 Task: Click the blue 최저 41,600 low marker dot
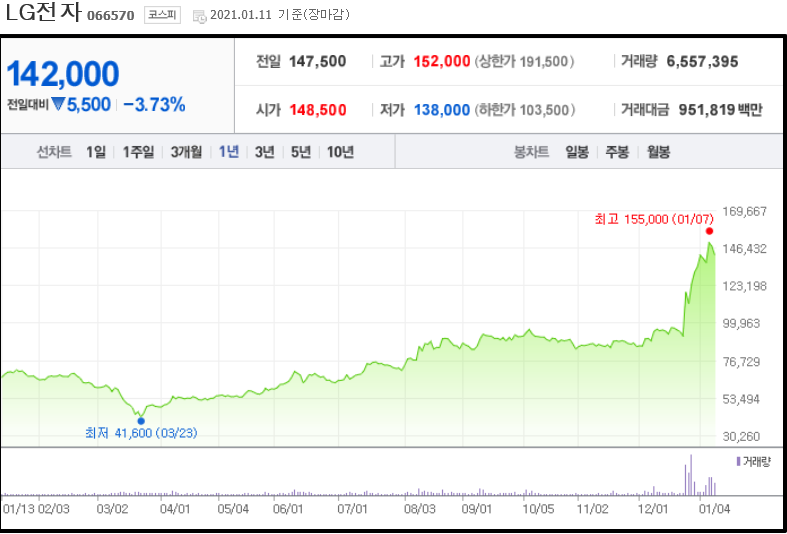coord(141,421)
